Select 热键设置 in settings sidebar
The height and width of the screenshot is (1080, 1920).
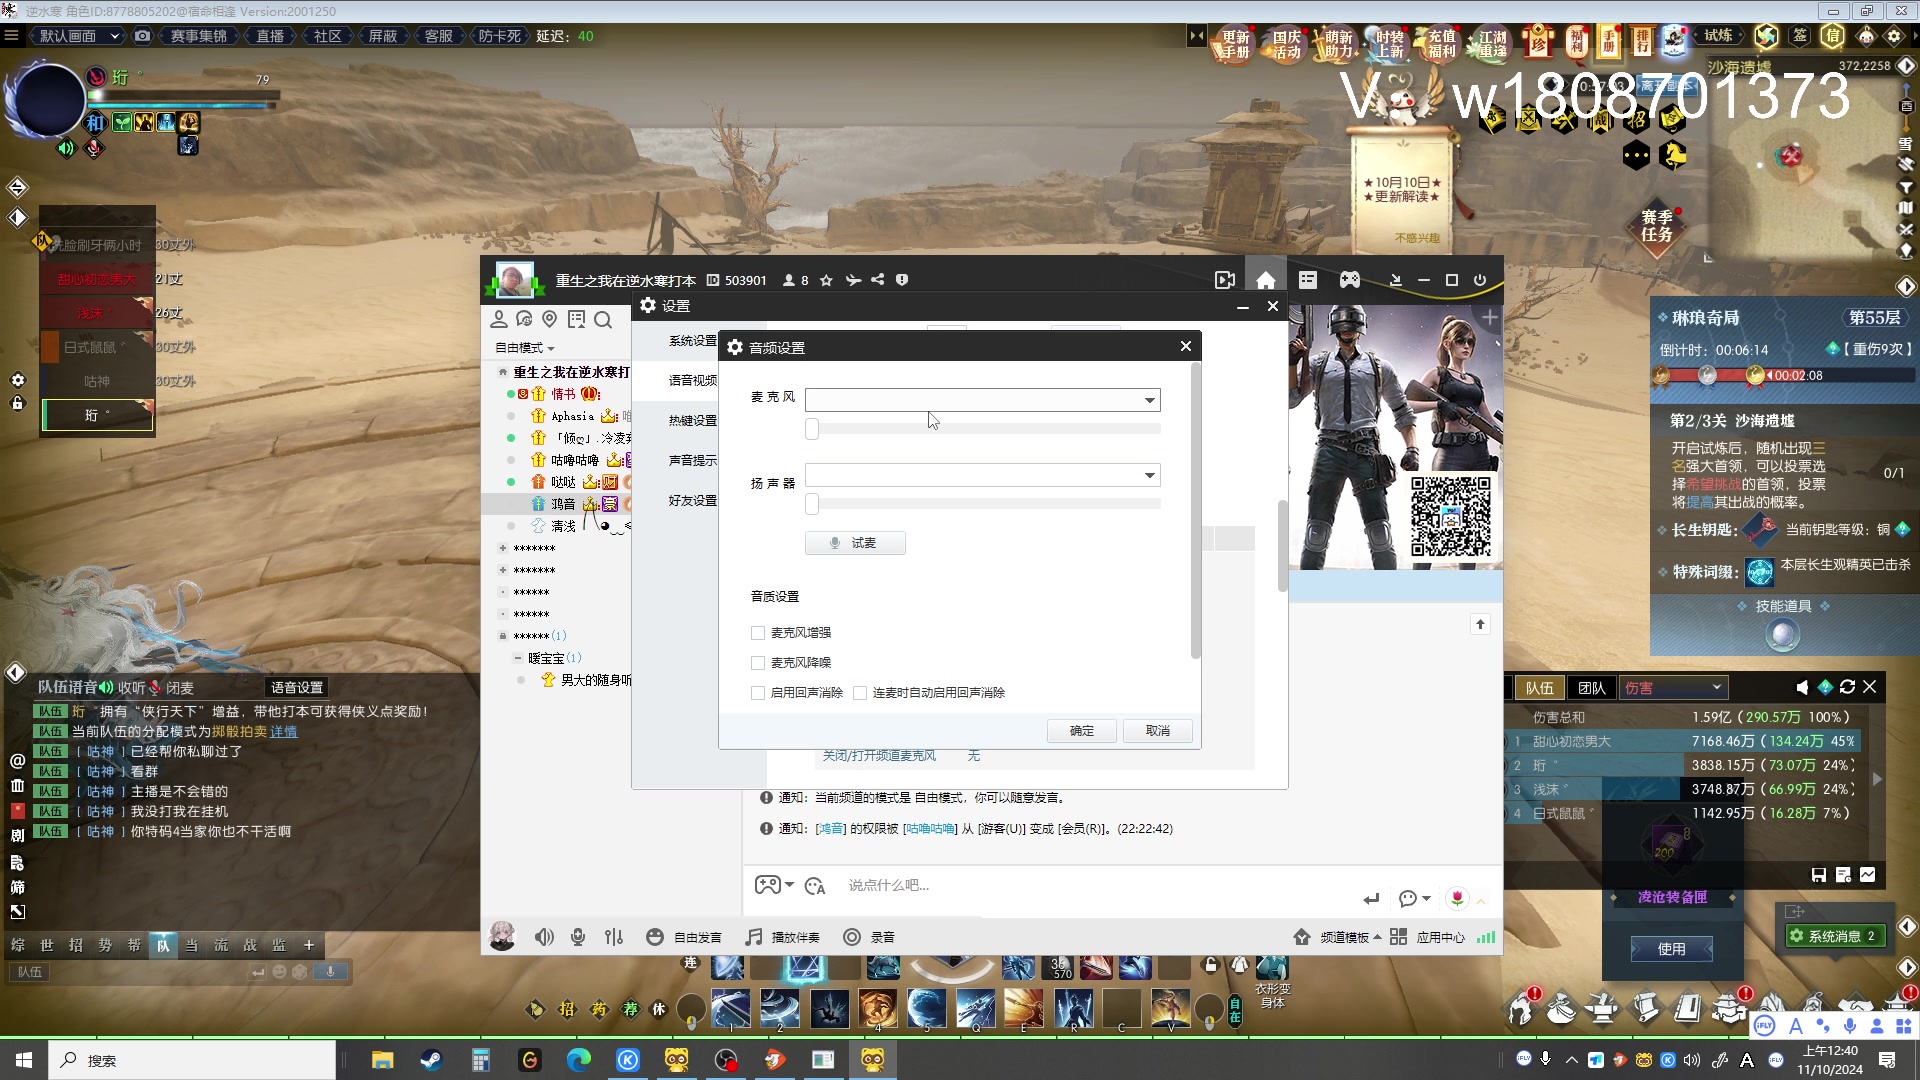tap(693, 421)
